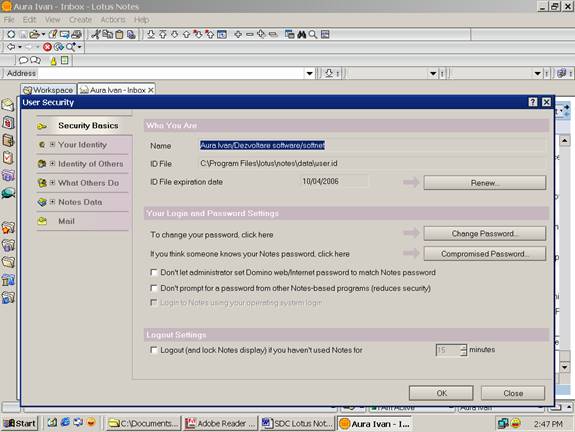The image size is (575, 432).
Task: Click the Compromised Password... button
Action: [x=484, y=254]
